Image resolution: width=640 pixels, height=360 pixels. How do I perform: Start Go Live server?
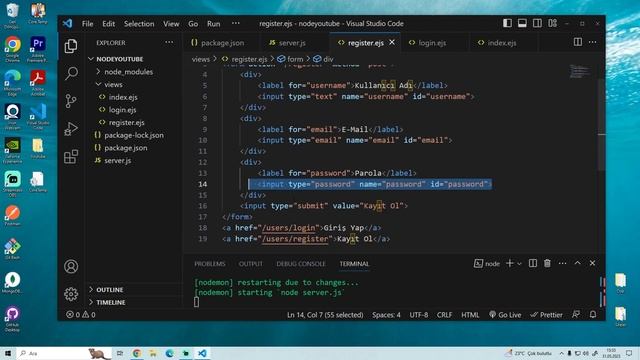pyautogui.click(x=505, y=315)
